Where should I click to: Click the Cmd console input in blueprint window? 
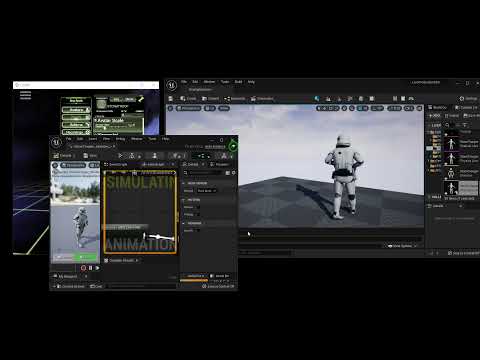pos(142,286)
